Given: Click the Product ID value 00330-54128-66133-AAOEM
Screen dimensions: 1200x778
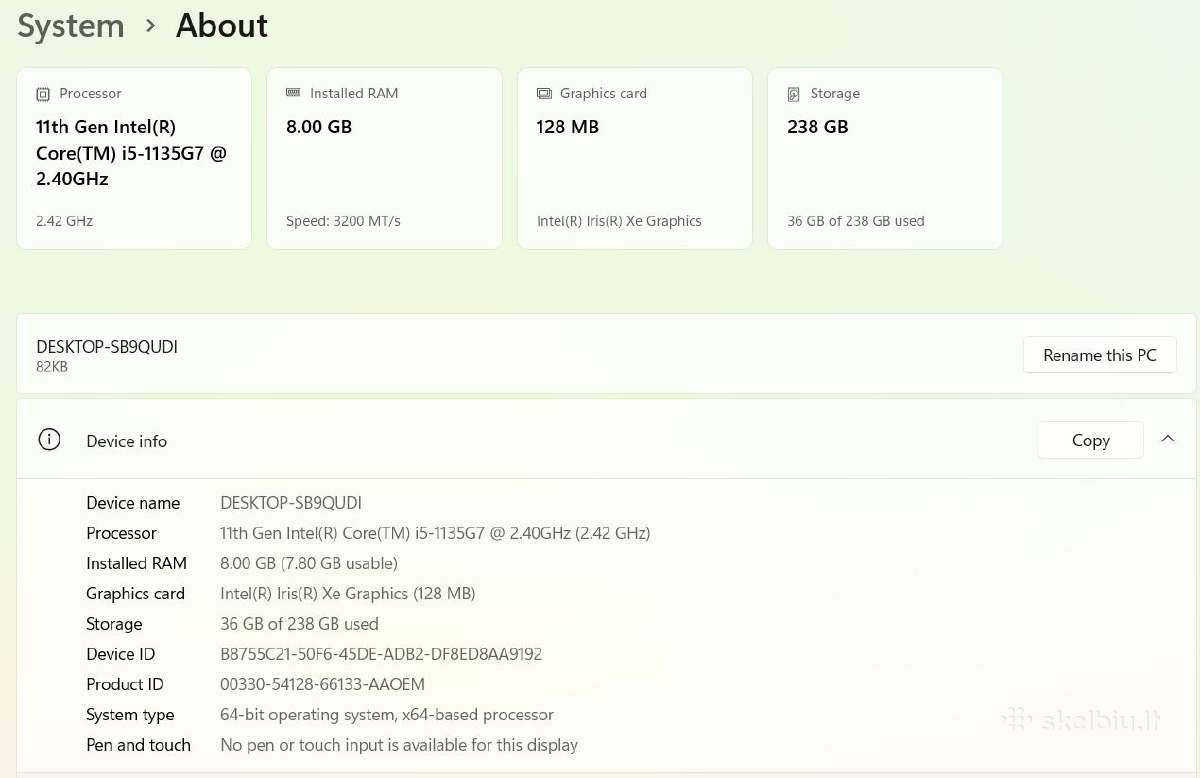Looking at the screenshot, I should [x=322, y=684].
